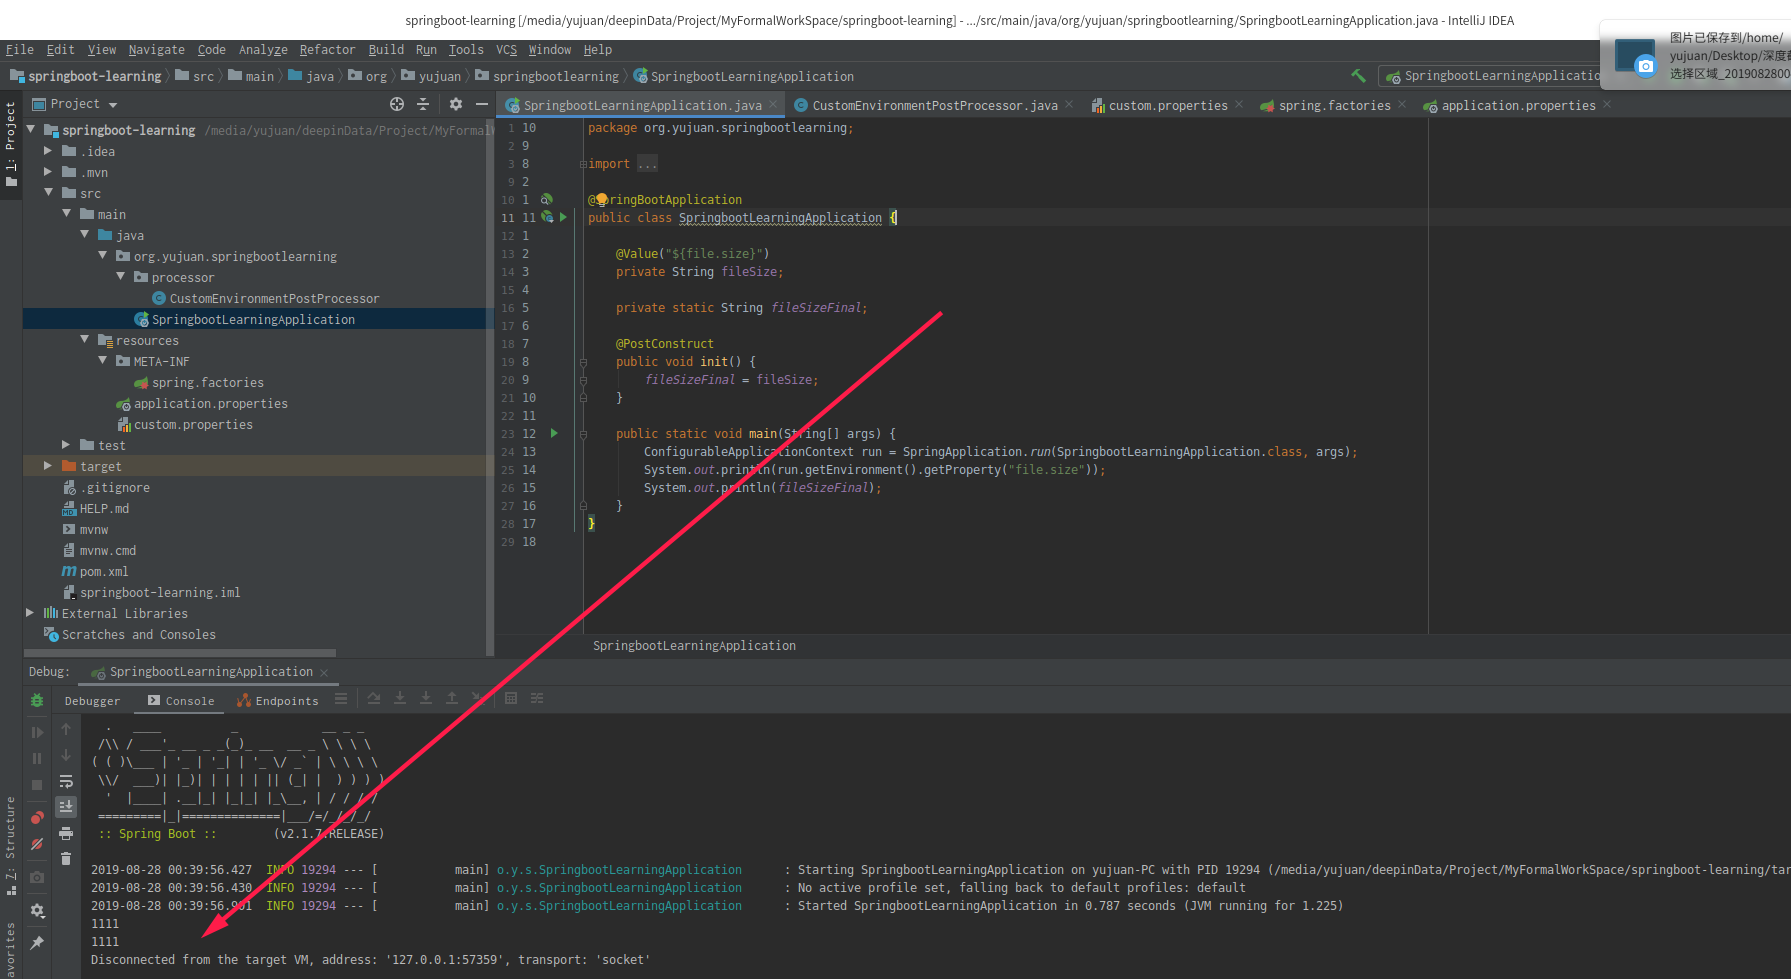Open View Breakpoints red circles icon

click(x=37, y=817)
